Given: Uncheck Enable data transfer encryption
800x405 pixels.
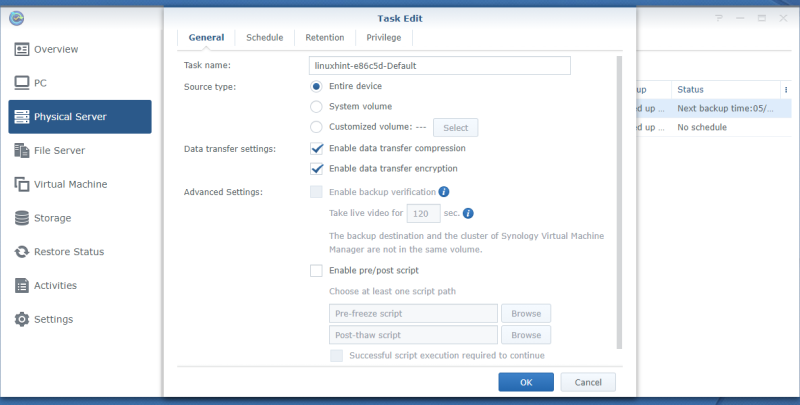Looking at the screenshot, I should pyautogui.click(x=316, y=169).
